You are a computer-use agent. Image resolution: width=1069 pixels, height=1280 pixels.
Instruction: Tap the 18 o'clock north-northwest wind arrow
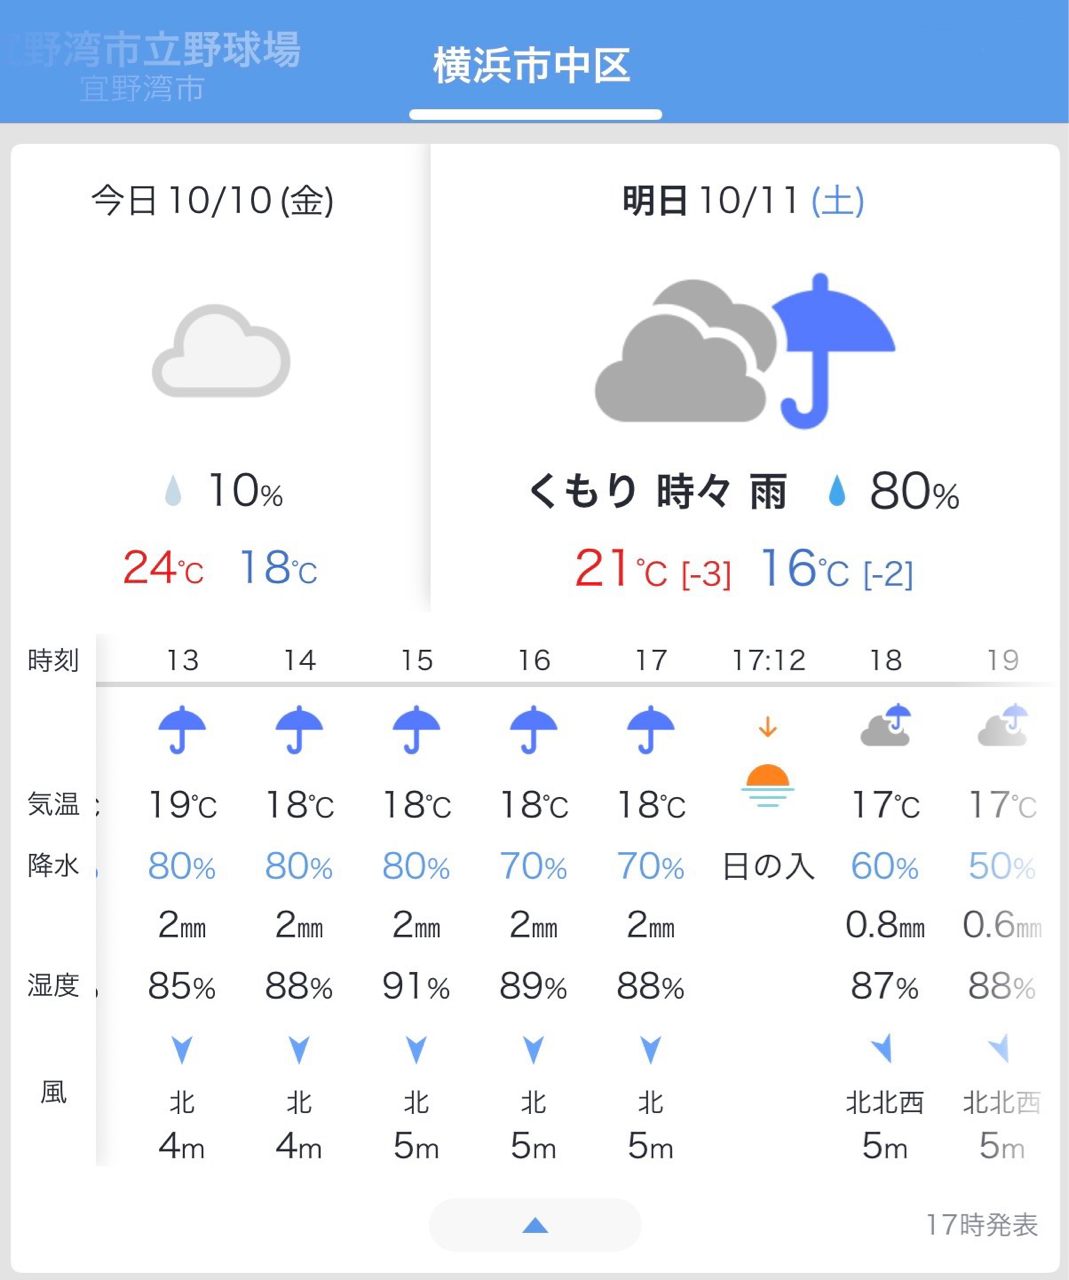point(882,1048)
